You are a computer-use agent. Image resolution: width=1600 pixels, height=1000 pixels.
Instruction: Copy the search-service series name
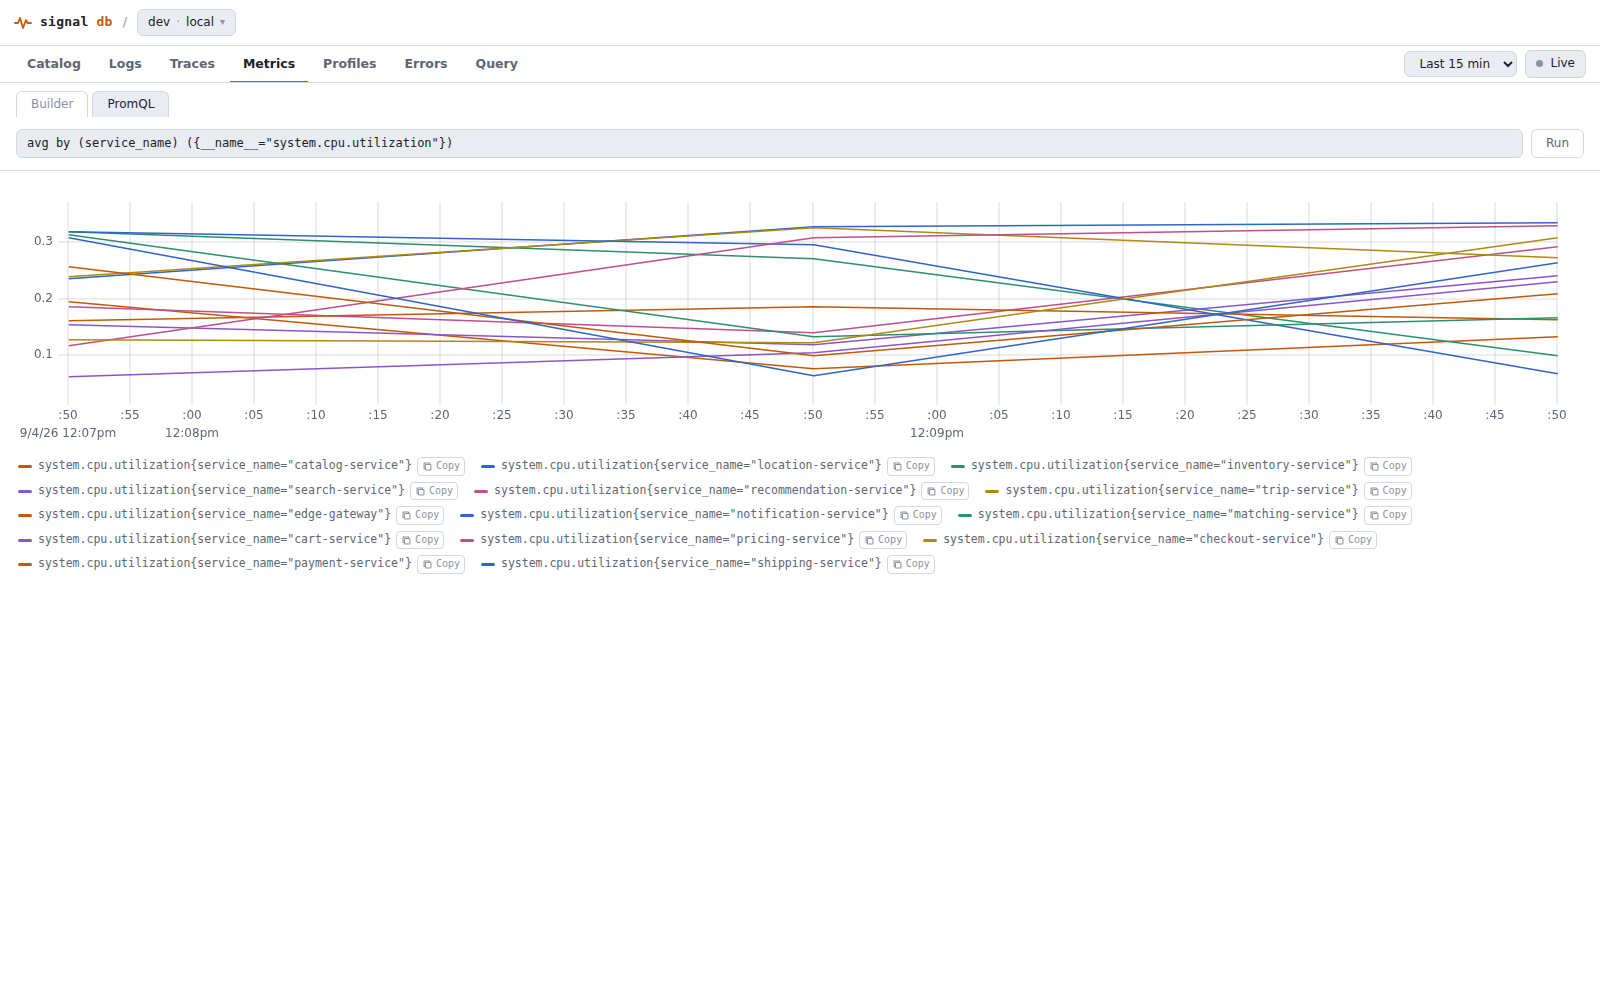click(434, 491)
